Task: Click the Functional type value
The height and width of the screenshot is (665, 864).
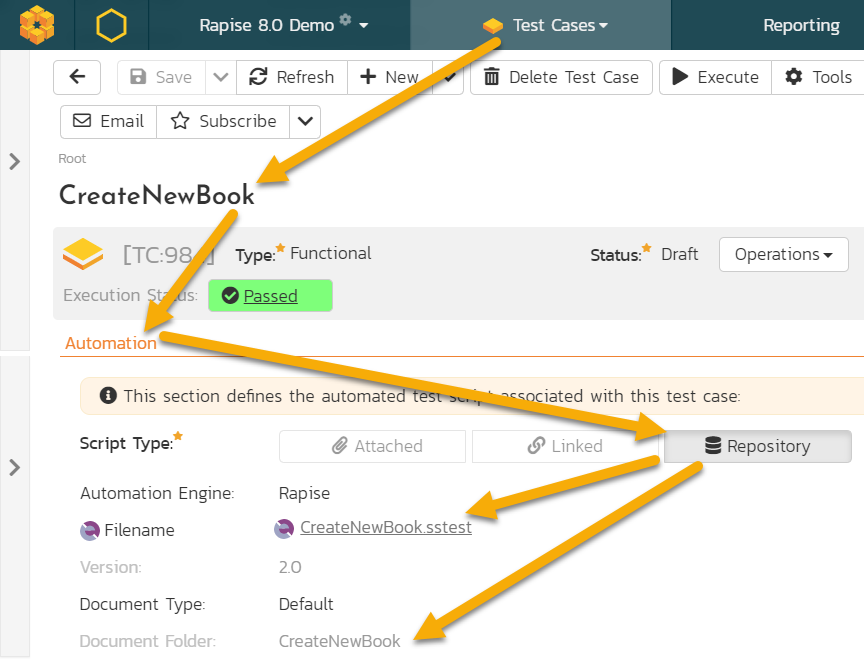Action: 331,253
